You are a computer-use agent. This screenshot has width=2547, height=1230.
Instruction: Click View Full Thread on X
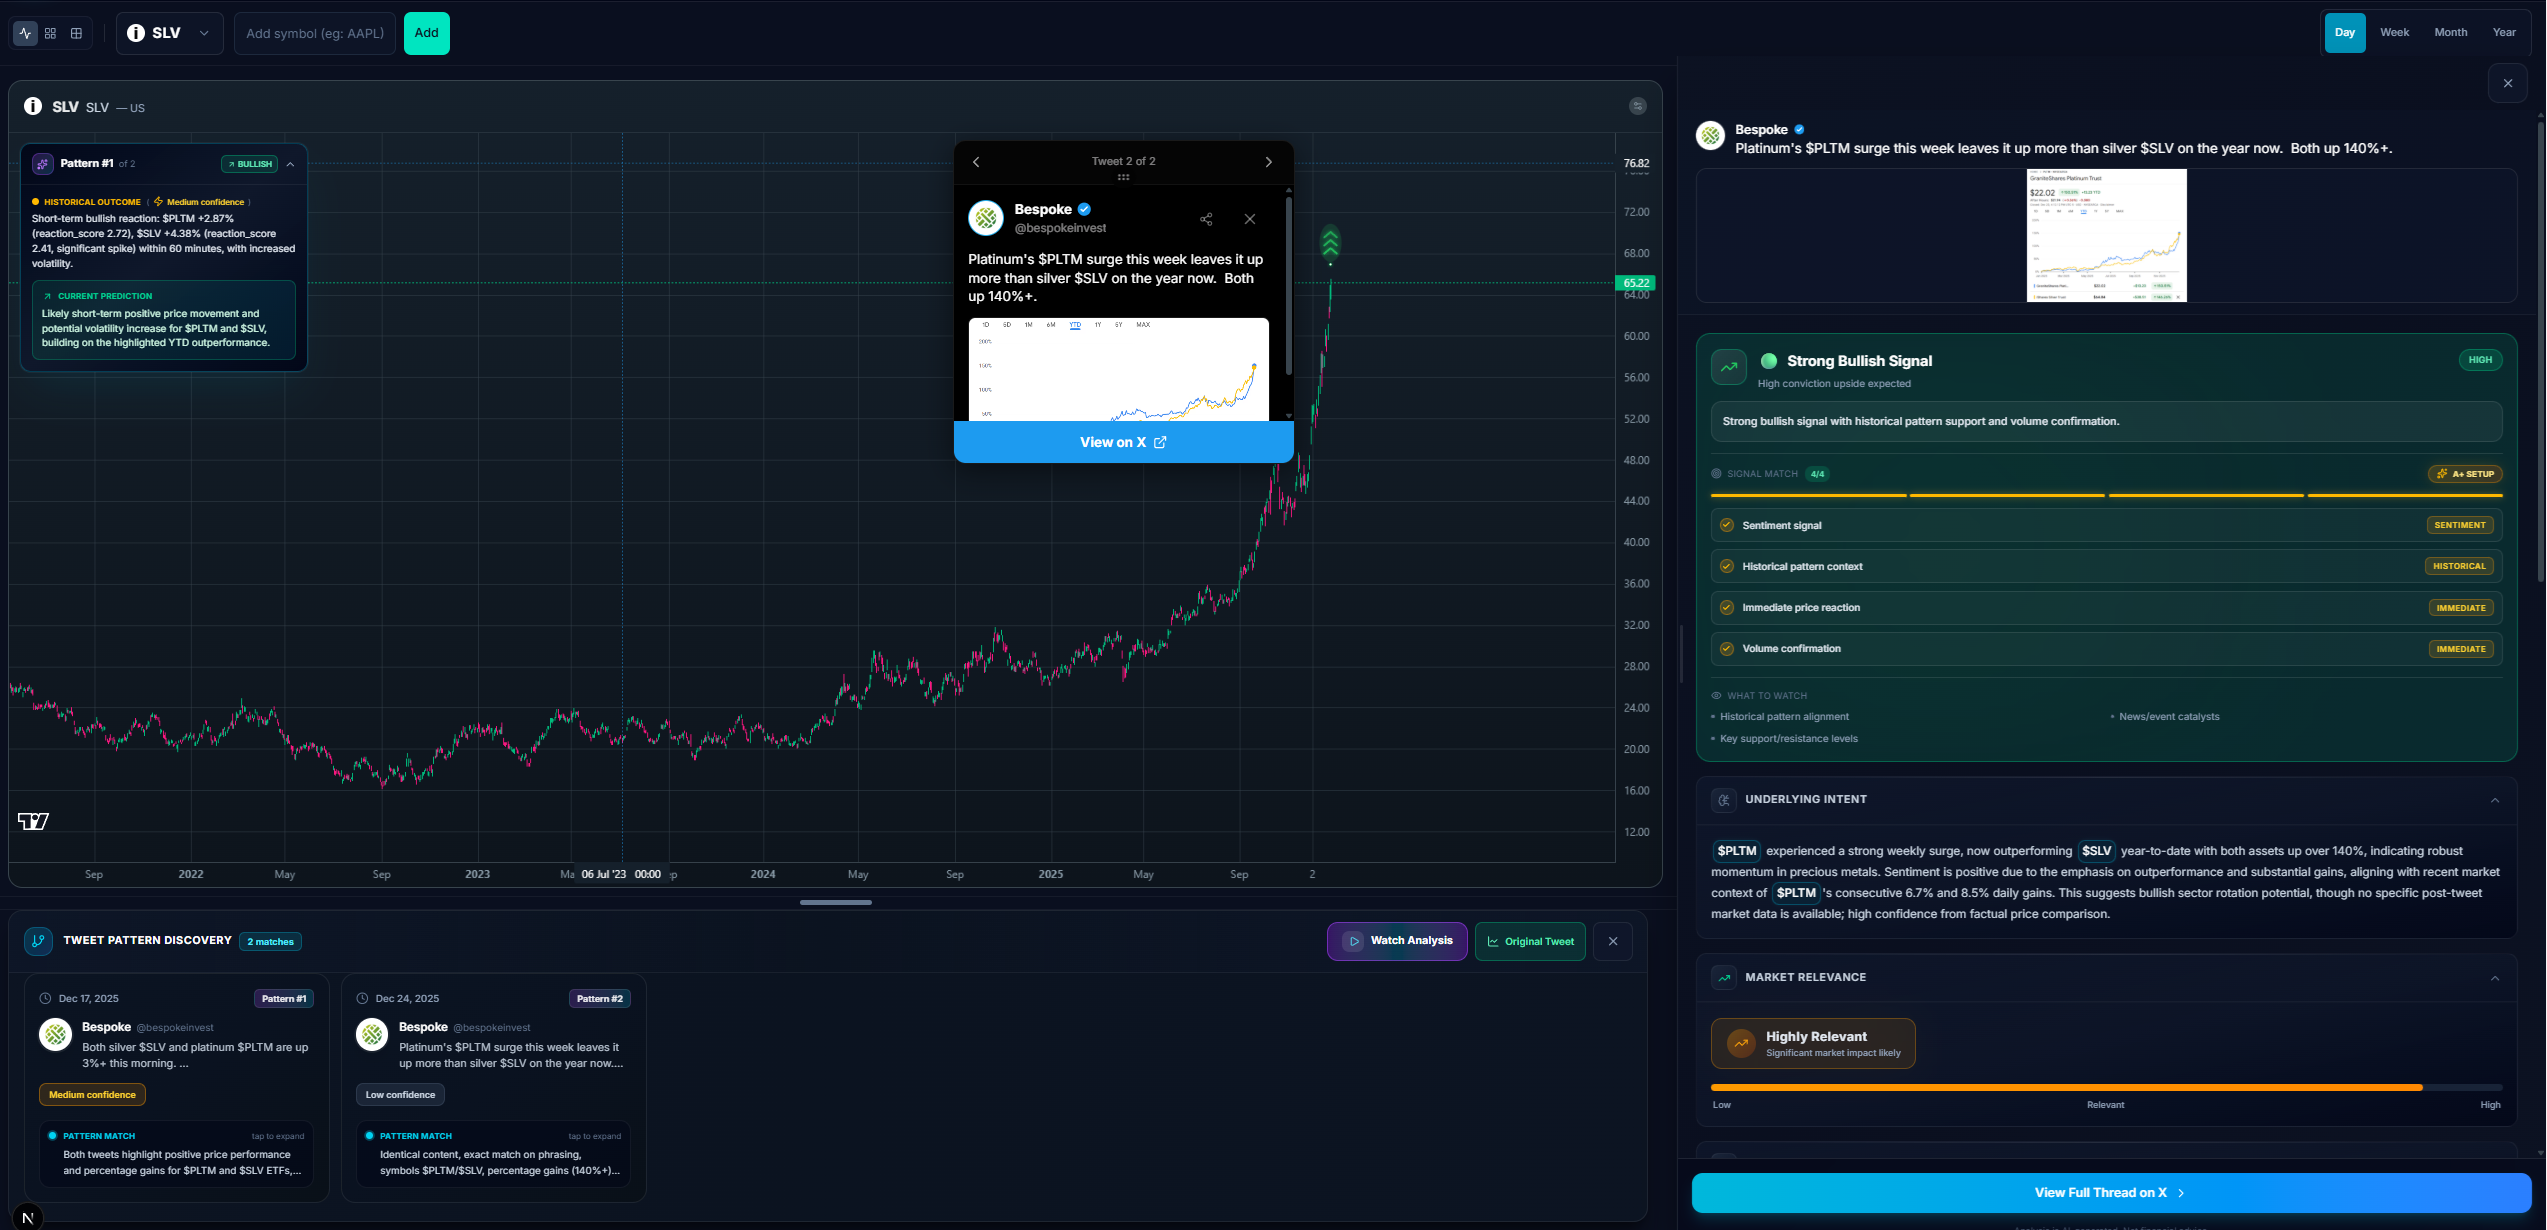pyautogui.click(x=2106, y=1192)
